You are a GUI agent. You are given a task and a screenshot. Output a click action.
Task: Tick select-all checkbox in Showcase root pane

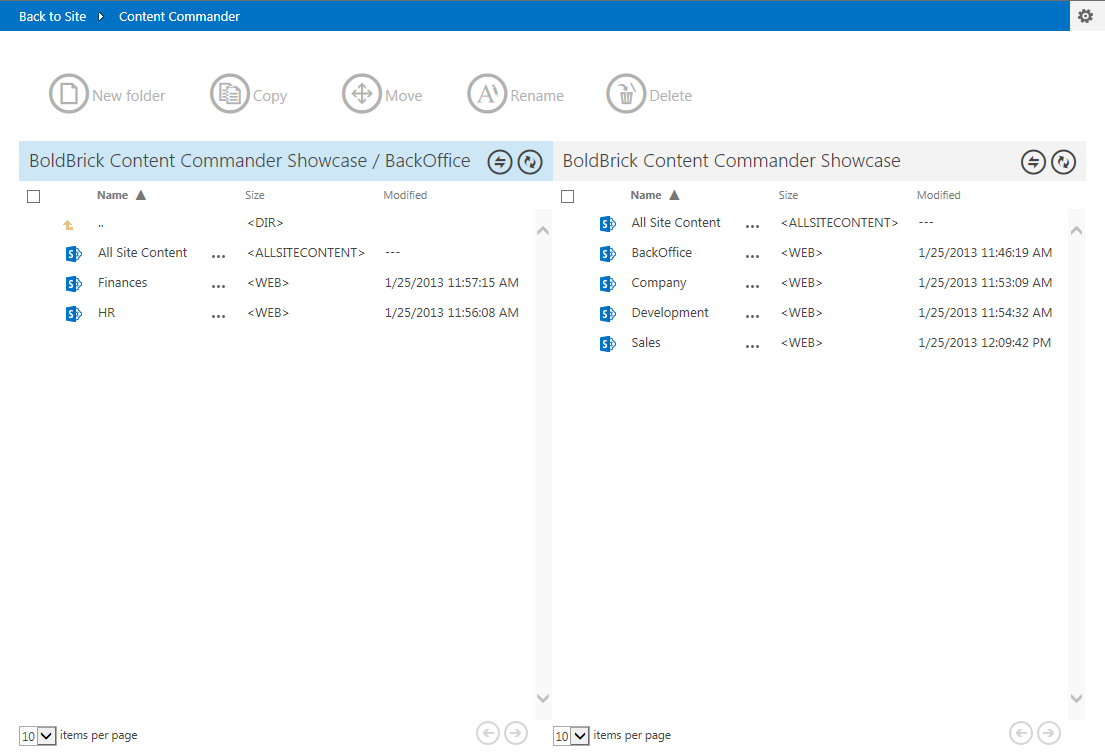567,197
